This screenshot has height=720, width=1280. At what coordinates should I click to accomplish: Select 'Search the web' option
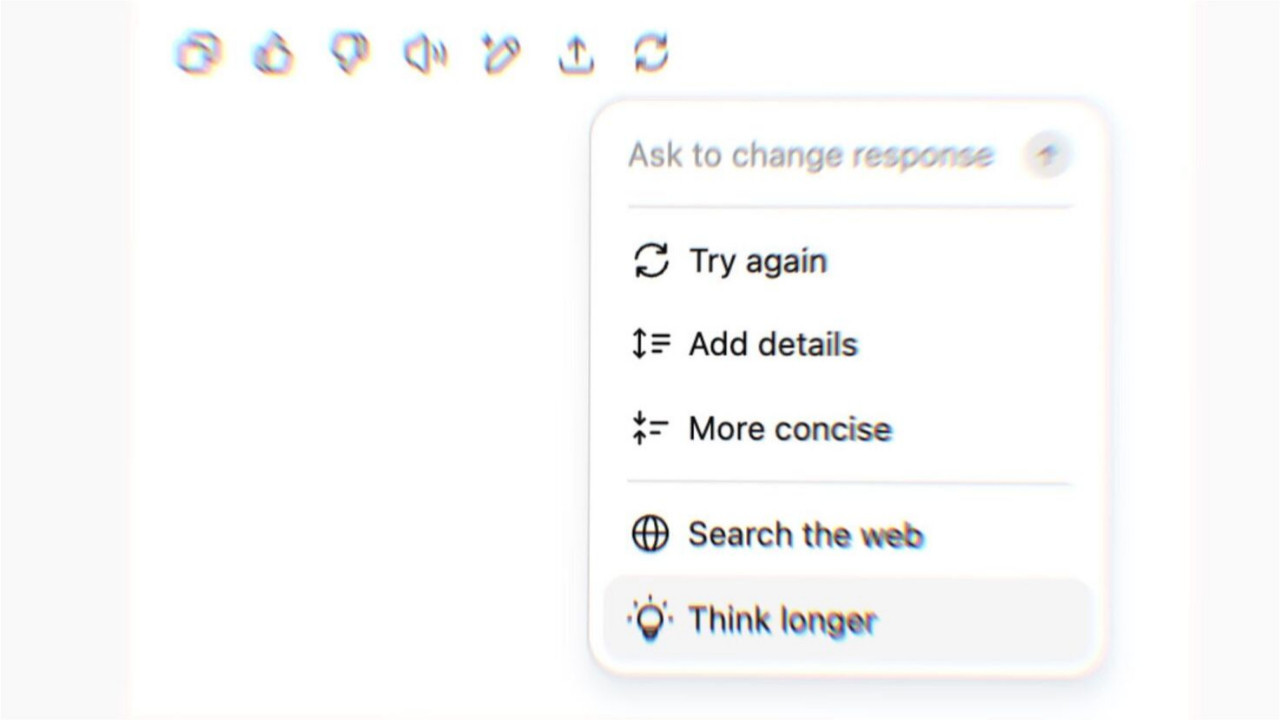tap(804, 534)
